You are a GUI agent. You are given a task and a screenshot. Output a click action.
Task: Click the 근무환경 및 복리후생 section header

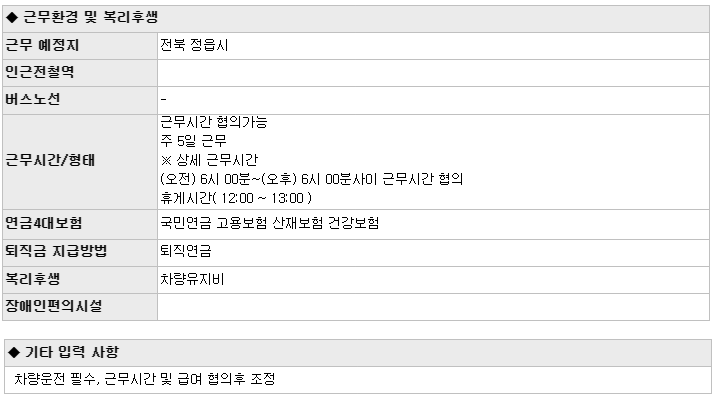tap(356, 19)
